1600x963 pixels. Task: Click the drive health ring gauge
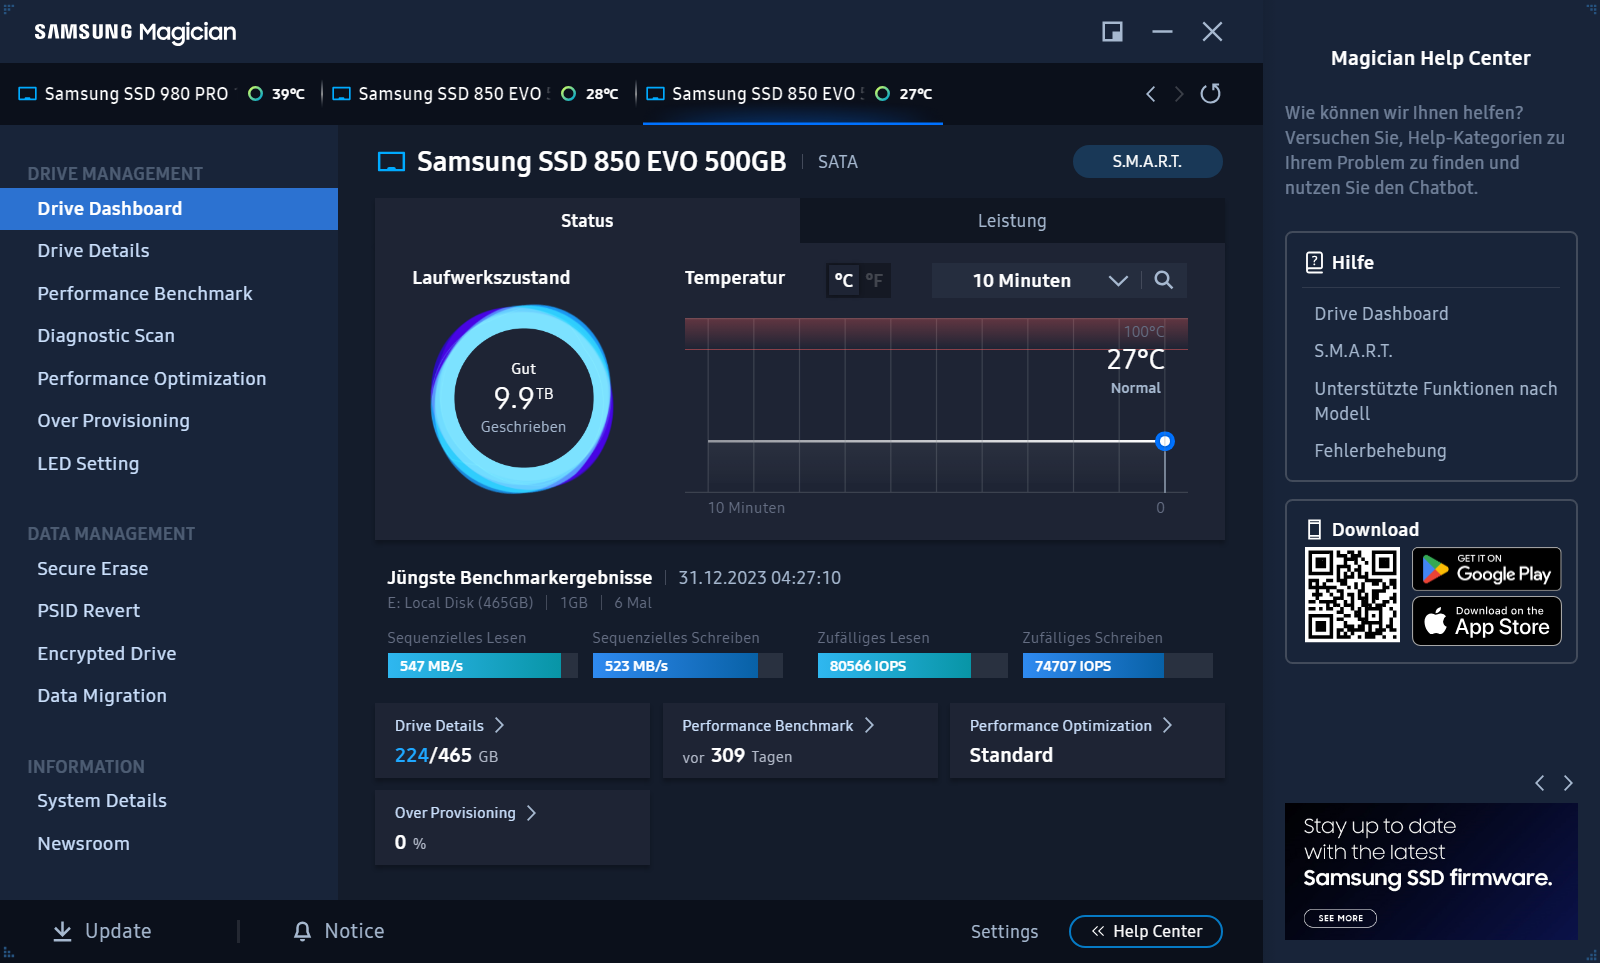[522, 398]
